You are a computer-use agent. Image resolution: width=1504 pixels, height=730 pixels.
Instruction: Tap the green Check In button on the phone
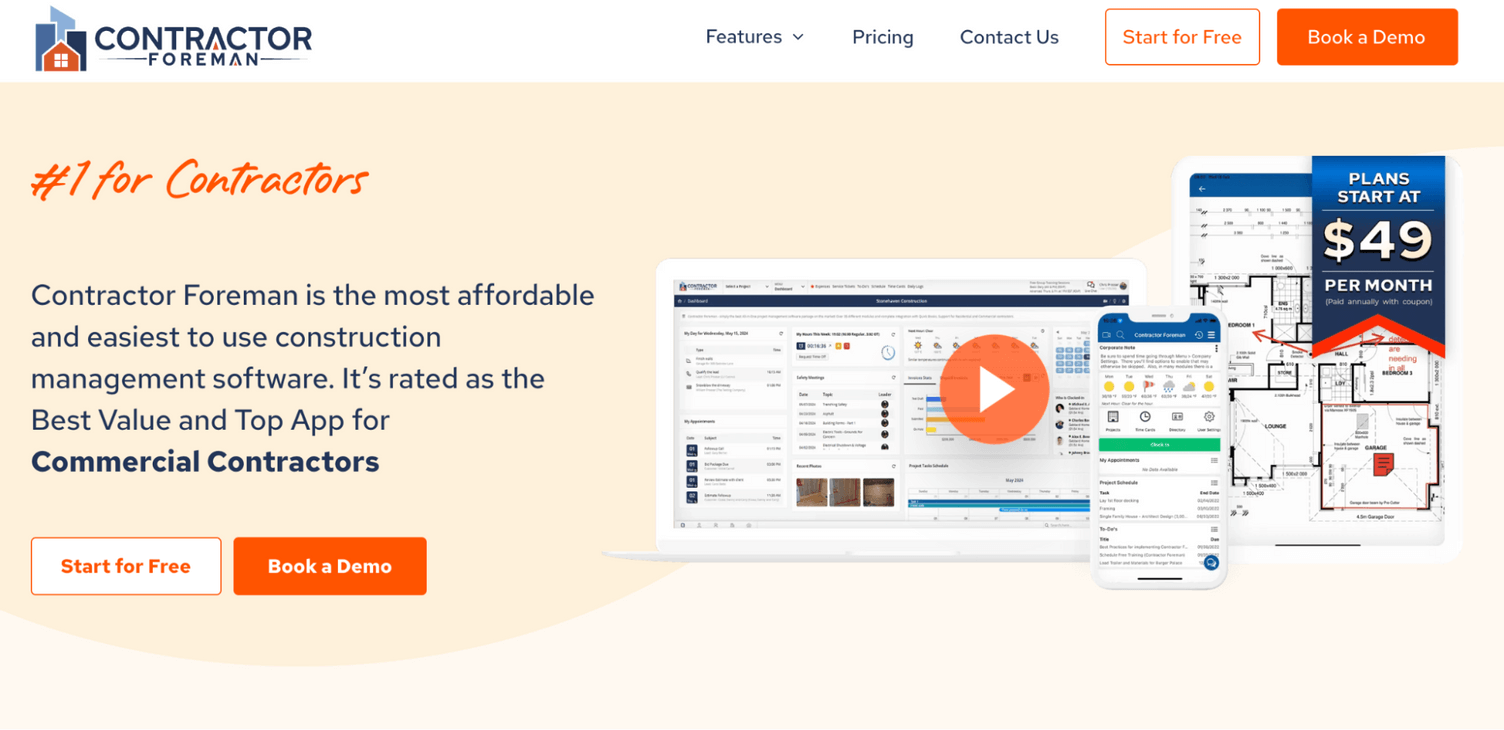1159,444
